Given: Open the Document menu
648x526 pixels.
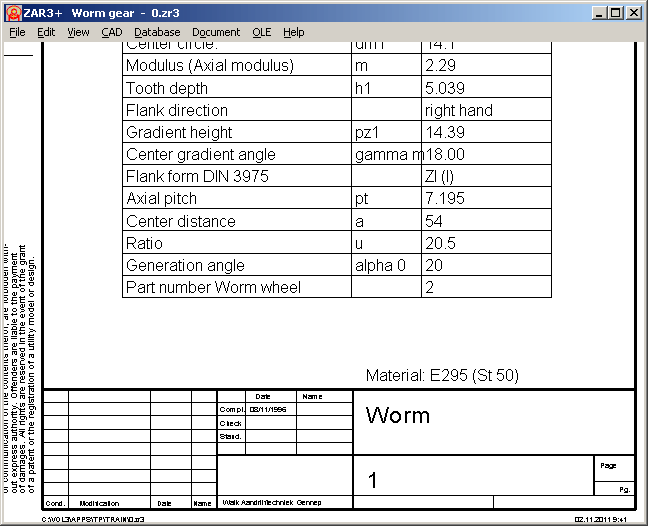Looking at the screenshot, I should 216,32.
